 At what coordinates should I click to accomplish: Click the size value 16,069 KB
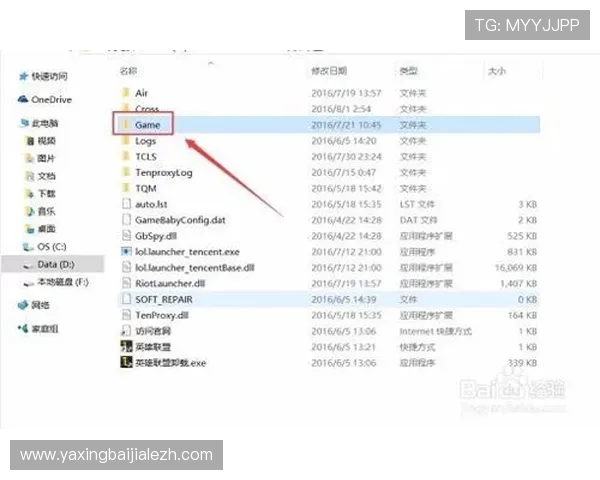(x=516, y=268)
